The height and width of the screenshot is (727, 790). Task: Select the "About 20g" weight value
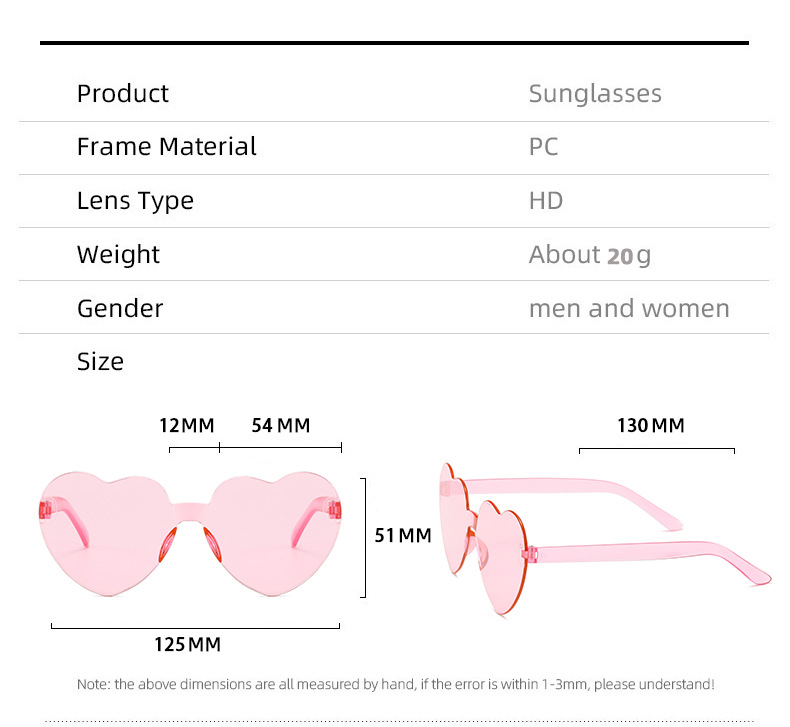tap(589, 255)
